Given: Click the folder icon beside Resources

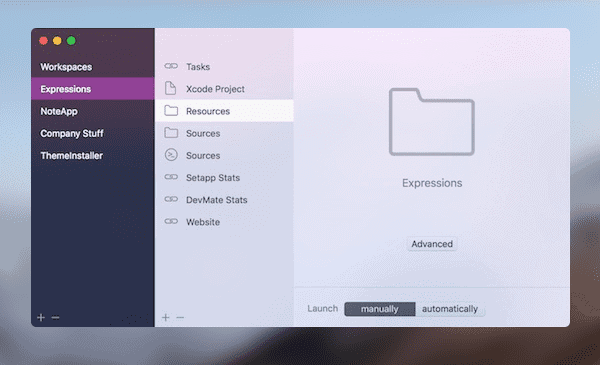Looking at the screenshot, I should coord(171,111).
